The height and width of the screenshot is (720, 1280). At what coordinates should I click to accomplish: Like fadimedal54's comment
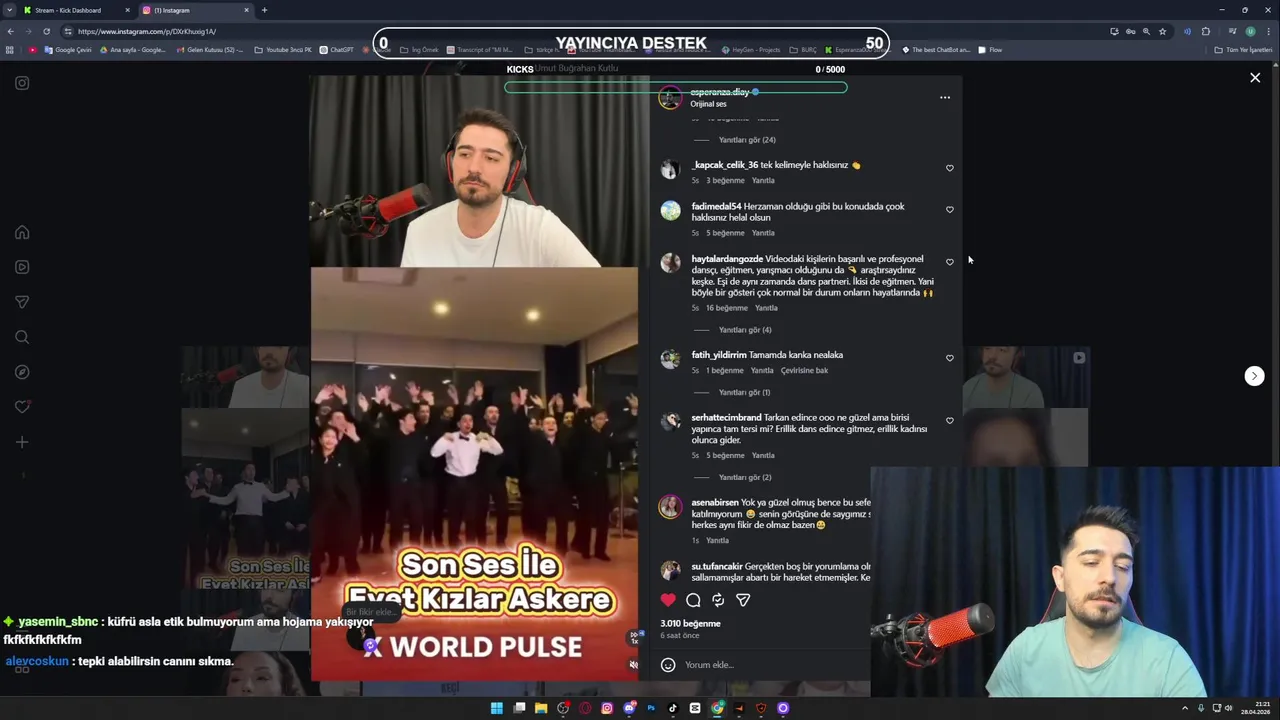coord(950,210)
